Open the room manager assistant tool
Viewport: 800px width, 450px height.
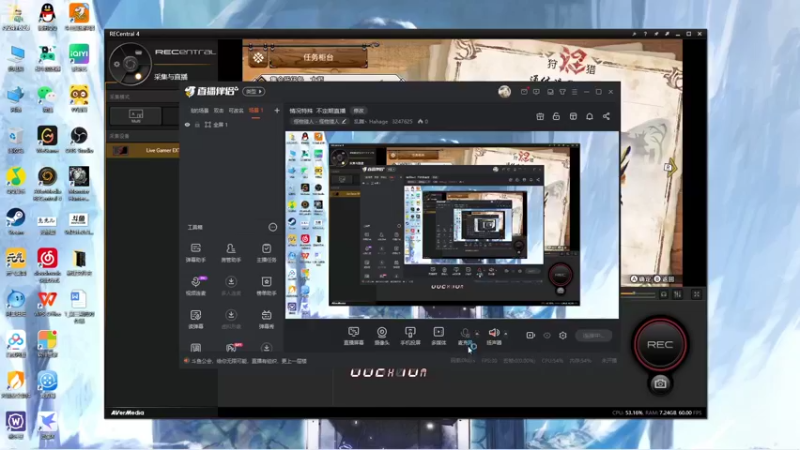point(231,253)
